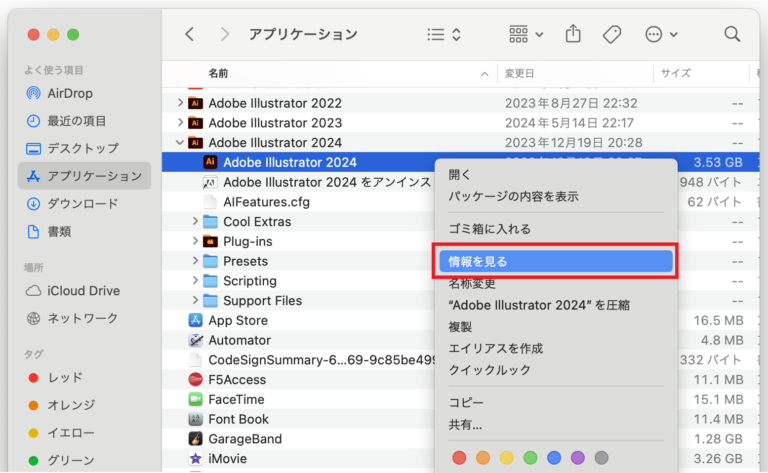The width and height of the screenshot is (768, 473).
Task: Choose 情報を見る in context menu
Action: coord(556,261)
